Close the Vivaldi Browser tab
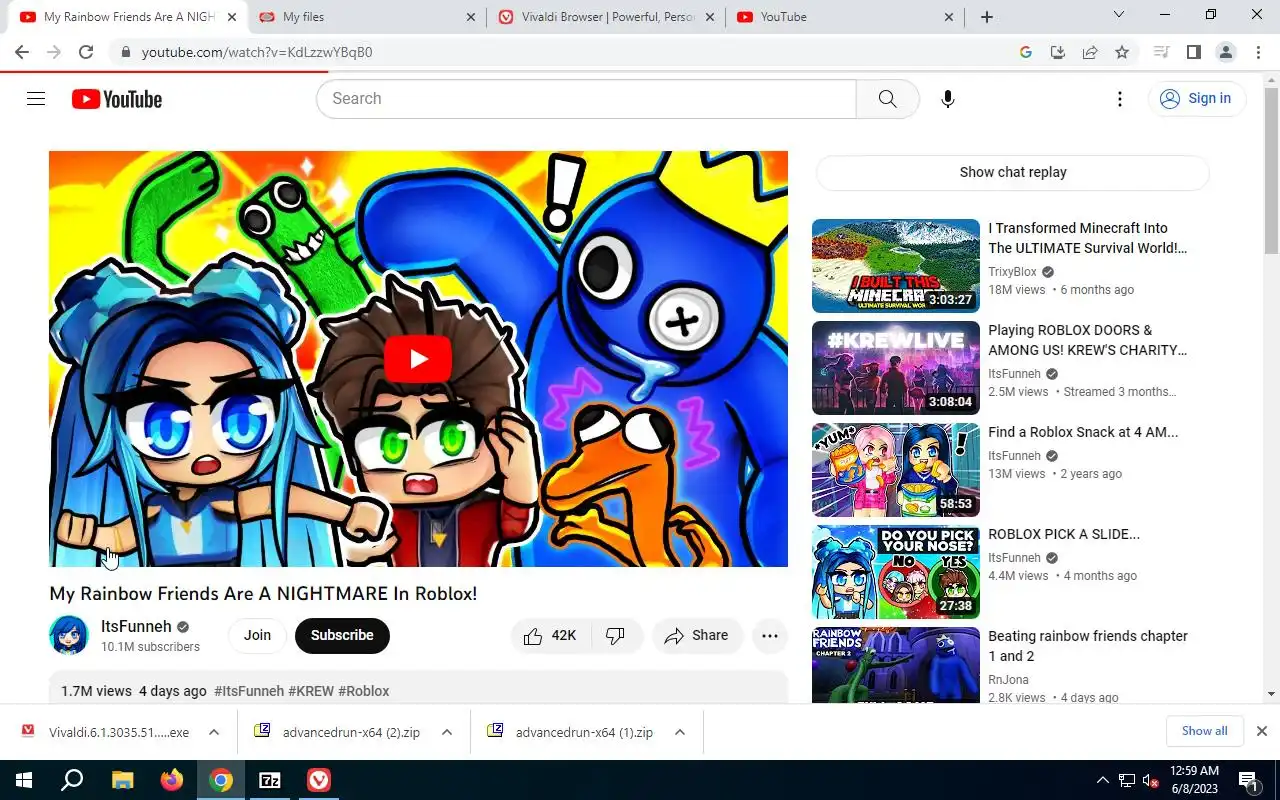 [x=710, y=17]
